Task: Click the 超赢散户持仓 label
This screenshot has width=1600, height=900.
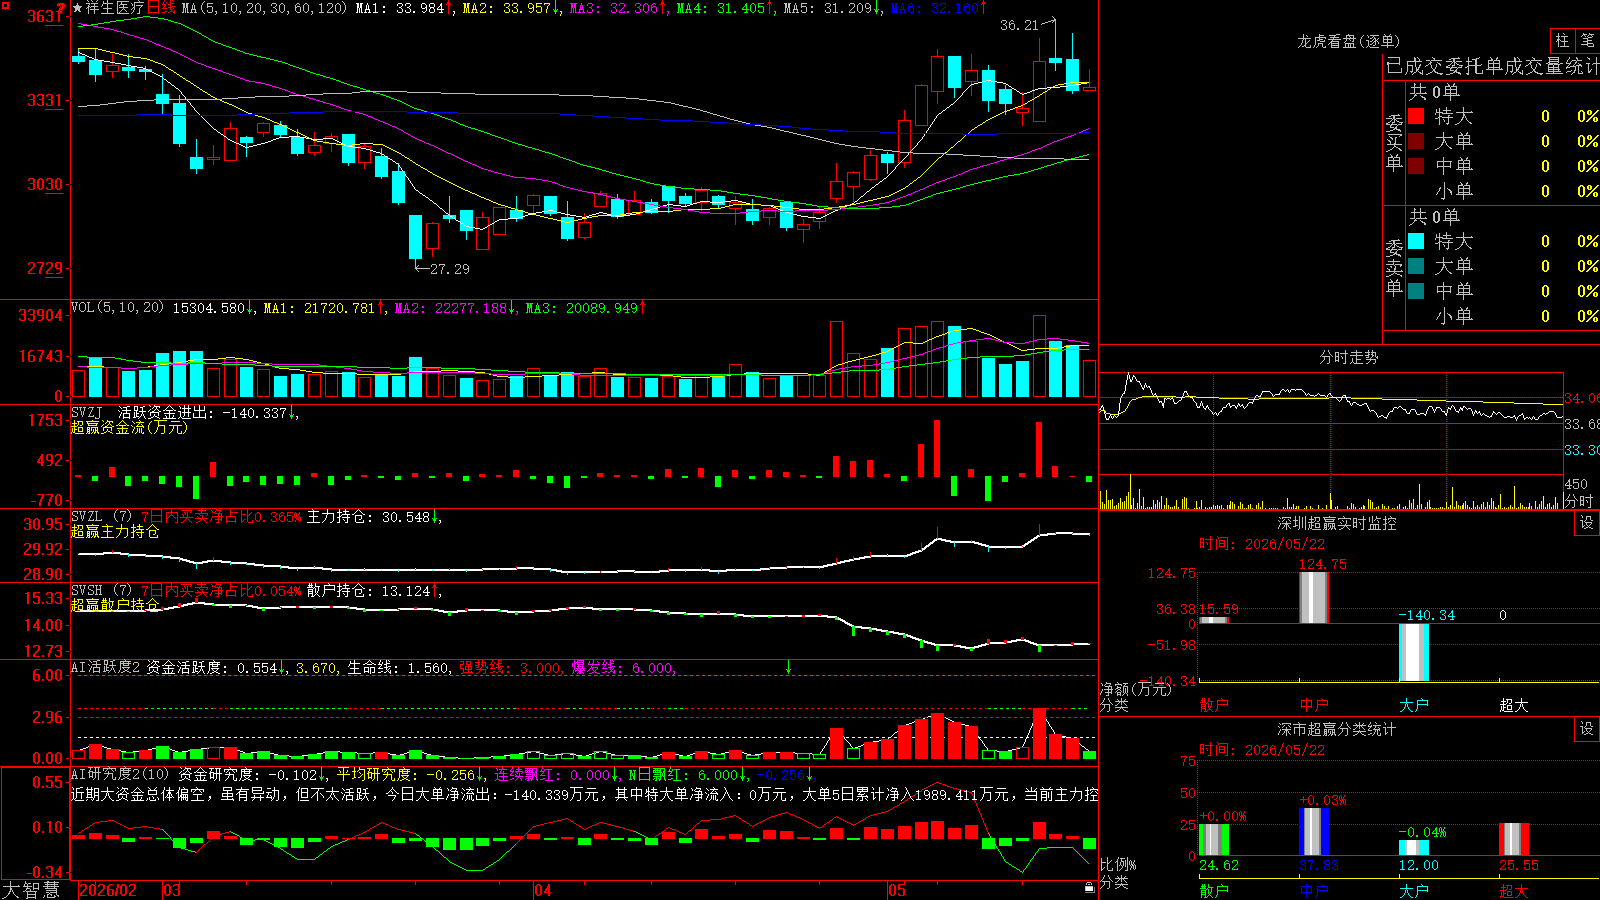Action: [x=115, y=605]
